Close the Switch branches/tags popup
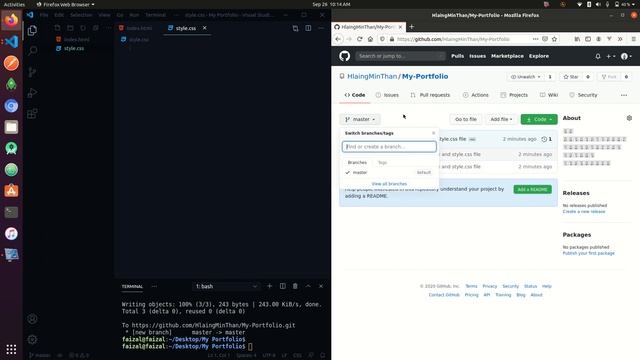640x360 pixels. (x=433, y=133)
